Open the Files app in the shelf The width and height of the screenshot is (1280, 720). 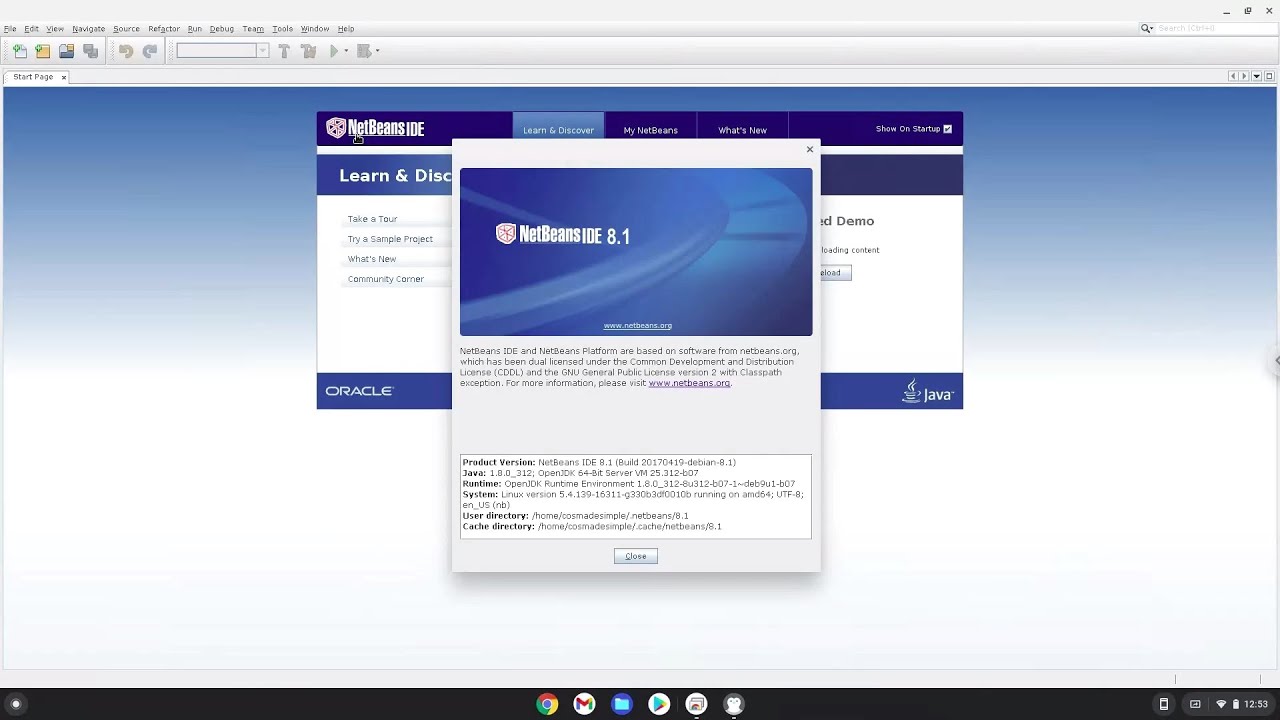tap(622, 704)
